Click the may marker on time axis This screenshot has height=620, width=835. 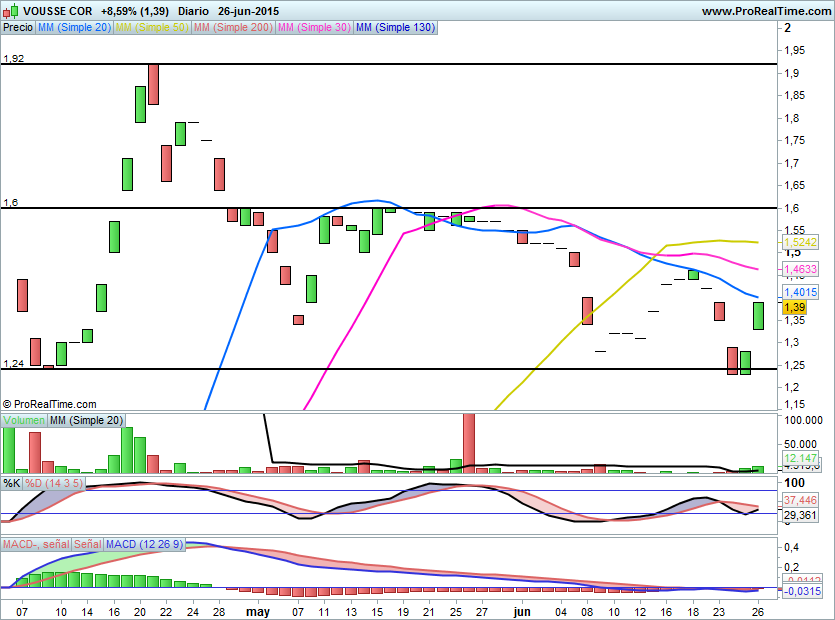[x=258, y=612]
